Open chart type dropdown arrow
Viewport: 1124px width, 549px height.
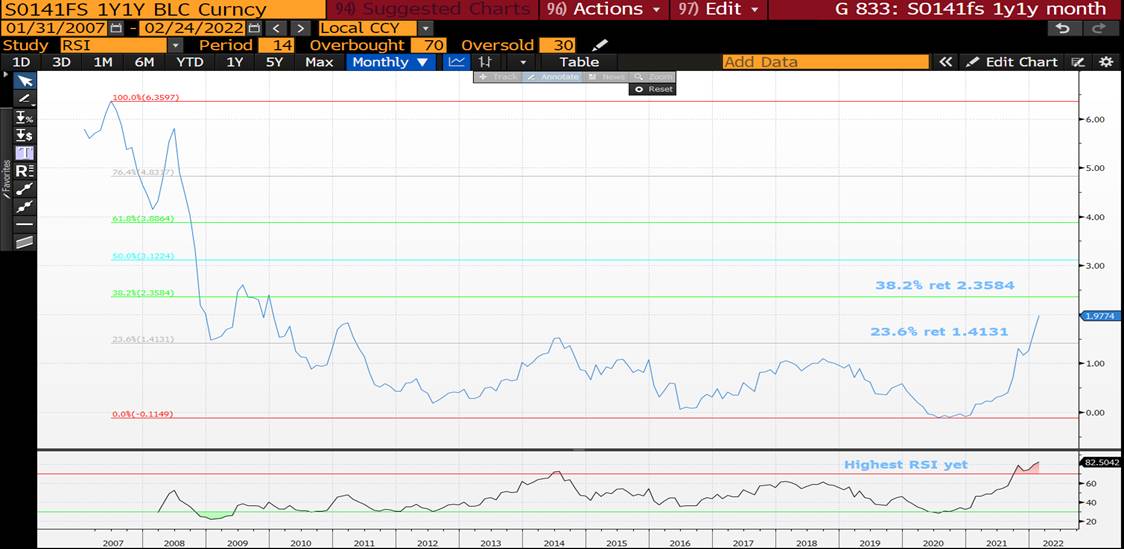point(522,62)
